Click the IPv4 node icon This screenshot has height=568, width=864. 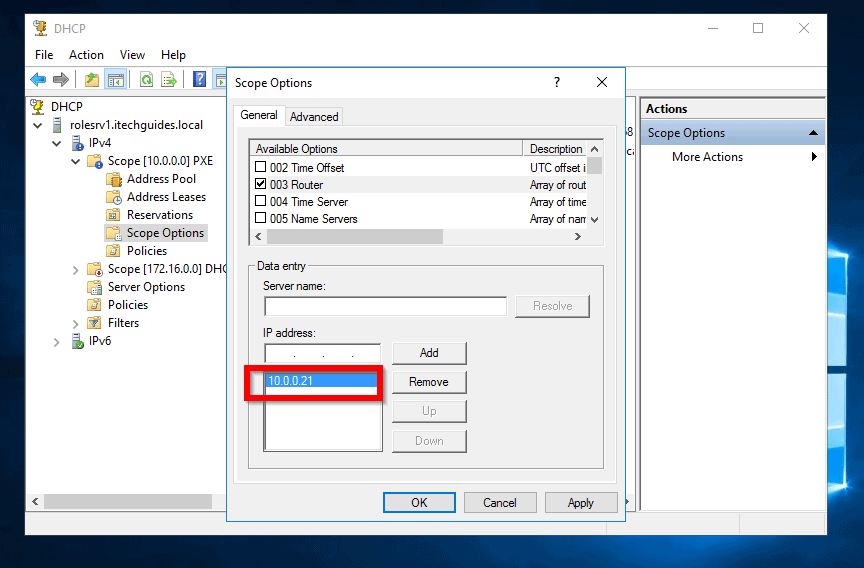[77, 143]
